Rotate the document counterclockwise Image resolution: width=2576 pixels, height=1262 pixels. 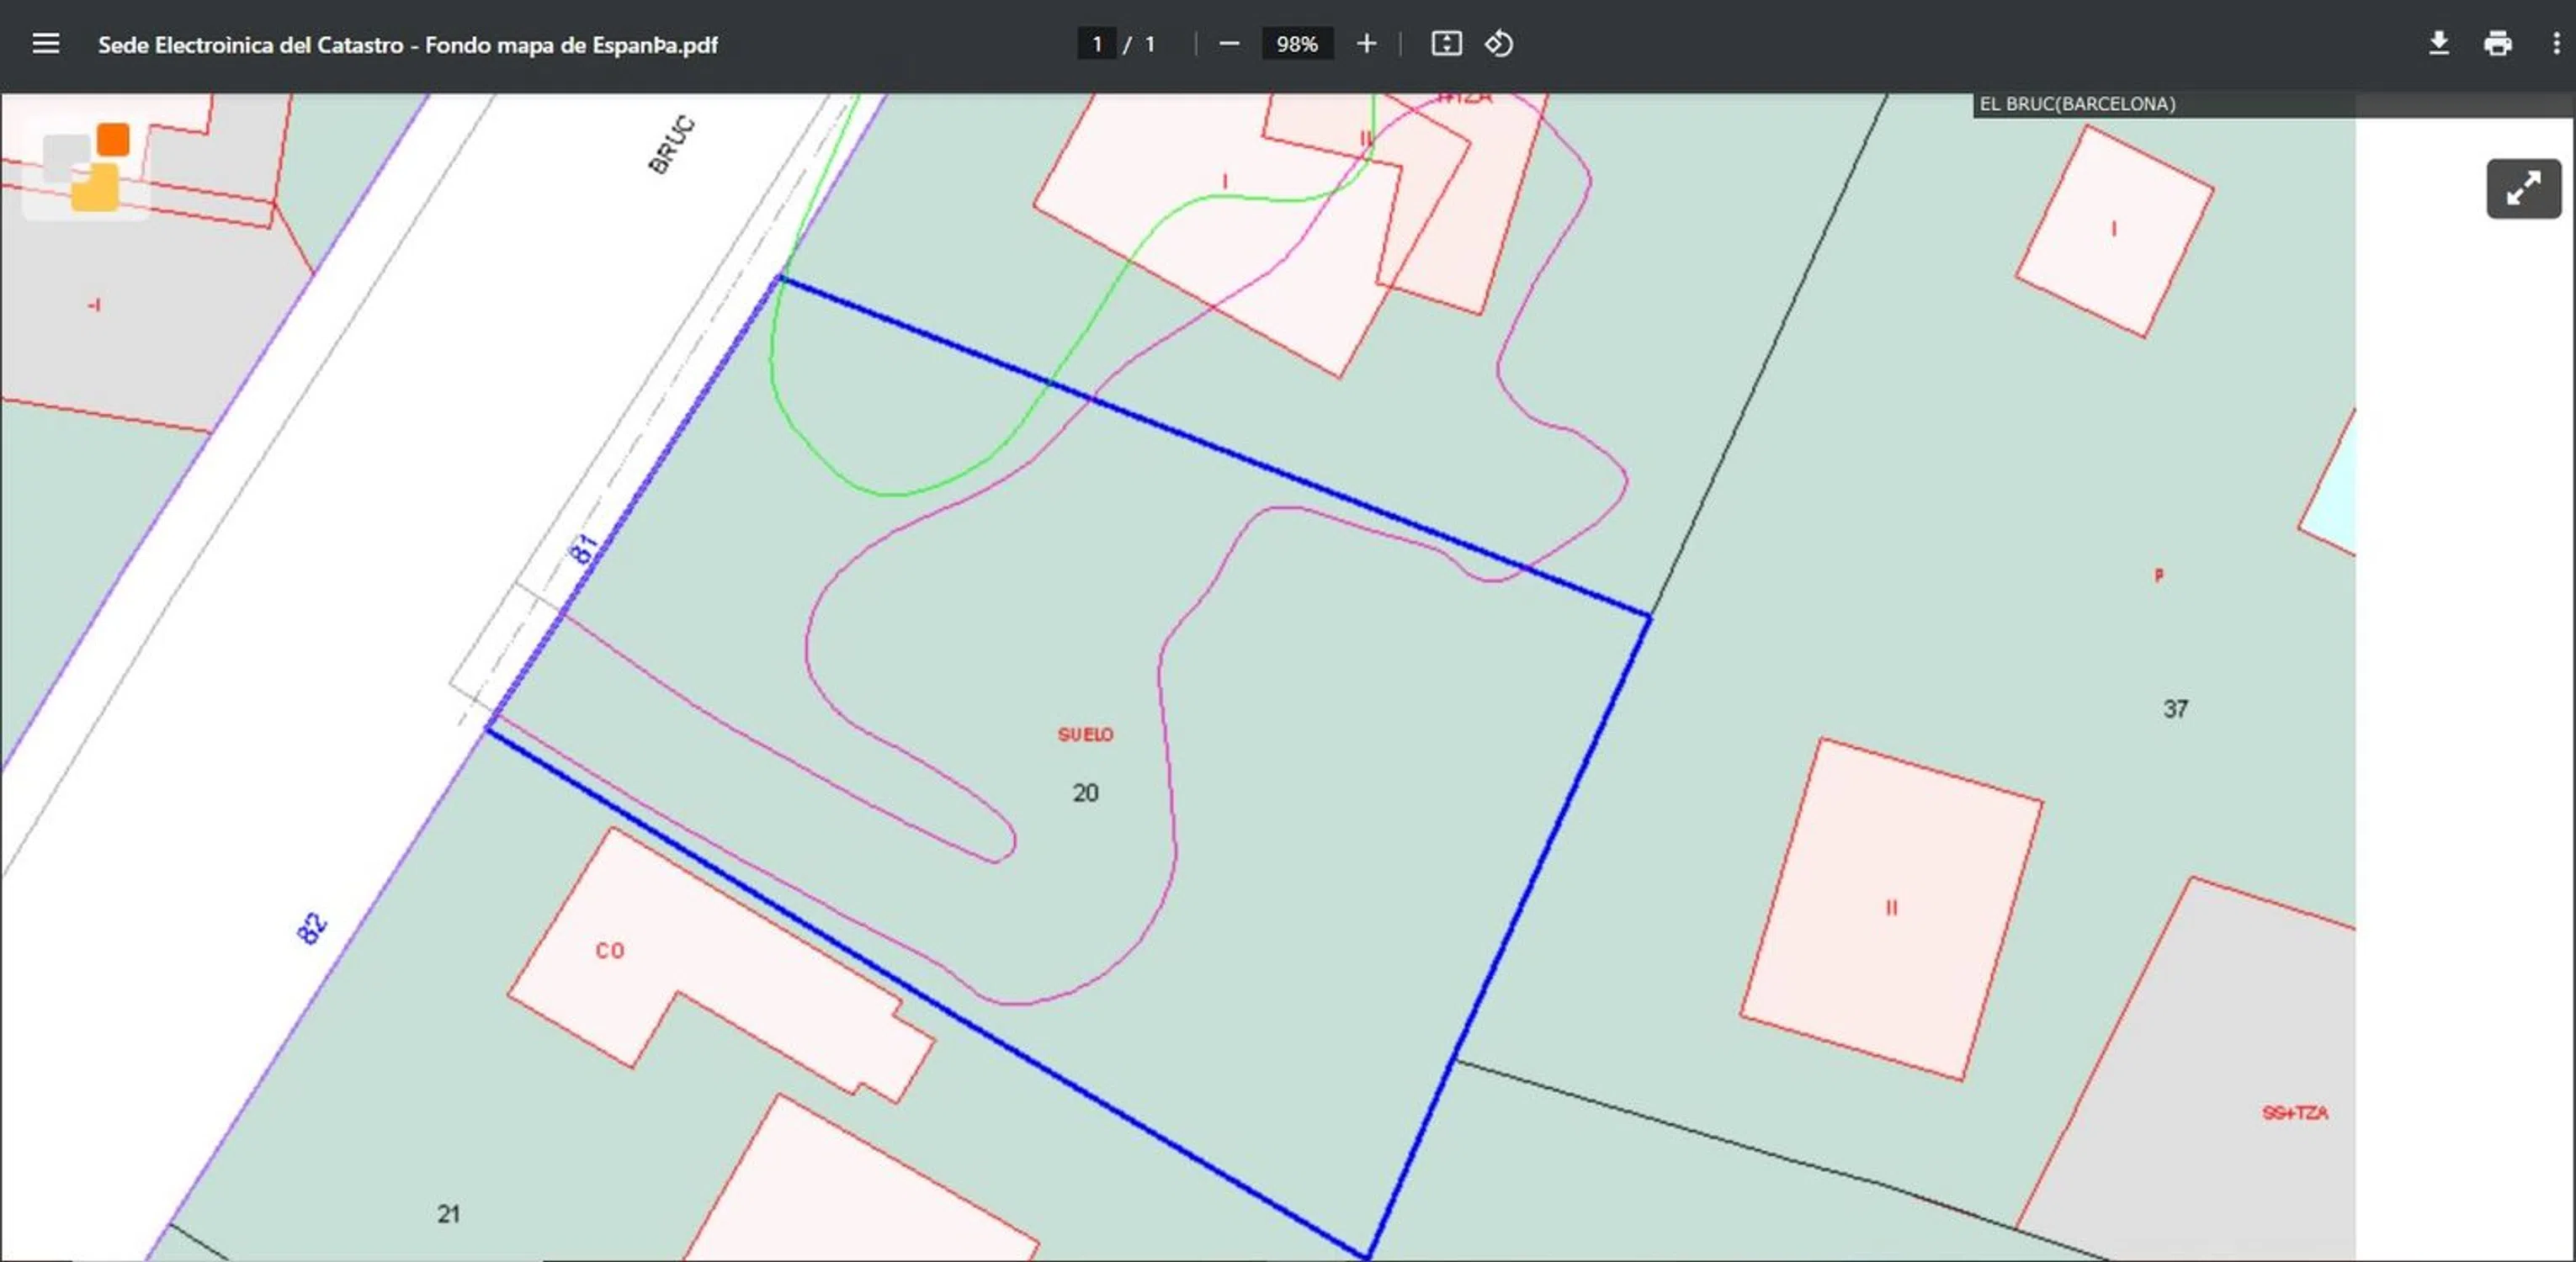point(1498,44)
